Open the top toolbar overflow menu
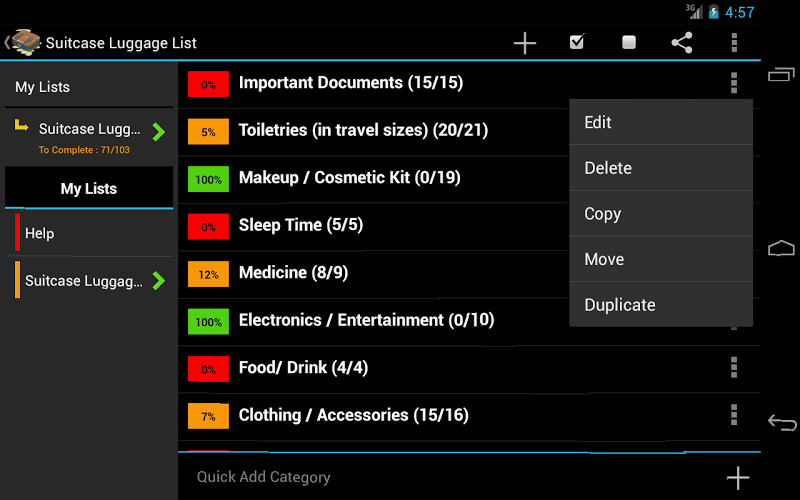Screen dimensions: 800x500 point(734,43)
